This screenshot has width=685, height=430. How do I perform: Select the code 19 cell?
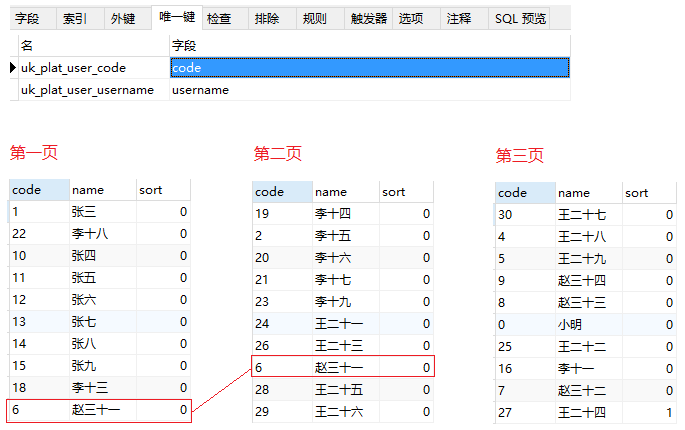click(x=282, y=214)
